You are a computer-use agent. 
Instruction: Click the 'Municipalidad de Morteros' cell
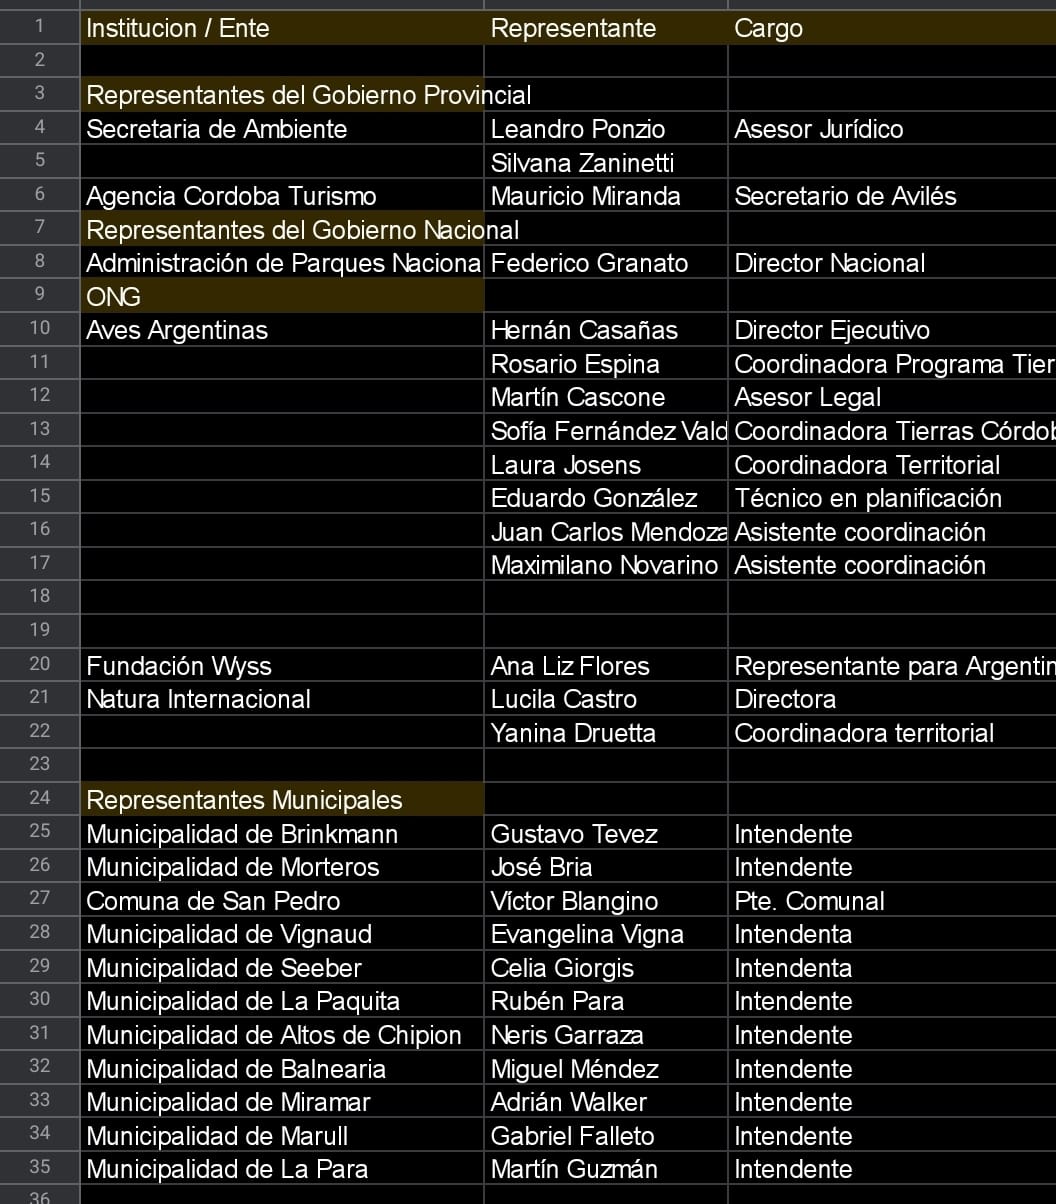pyautogui.click(x=282, y=867)
